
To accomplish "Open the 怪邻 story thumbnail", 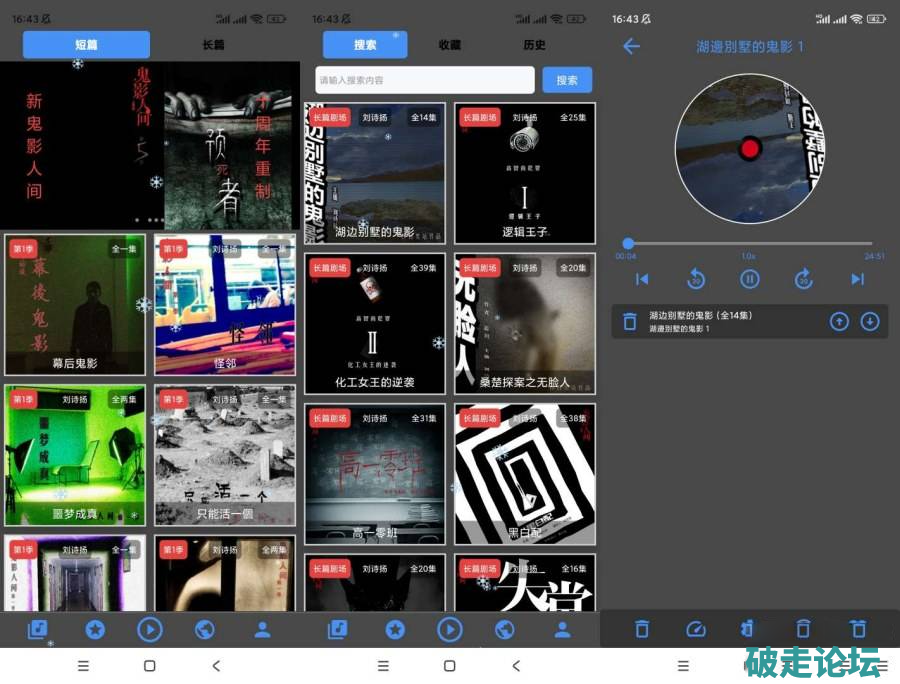I will point(225,305).
